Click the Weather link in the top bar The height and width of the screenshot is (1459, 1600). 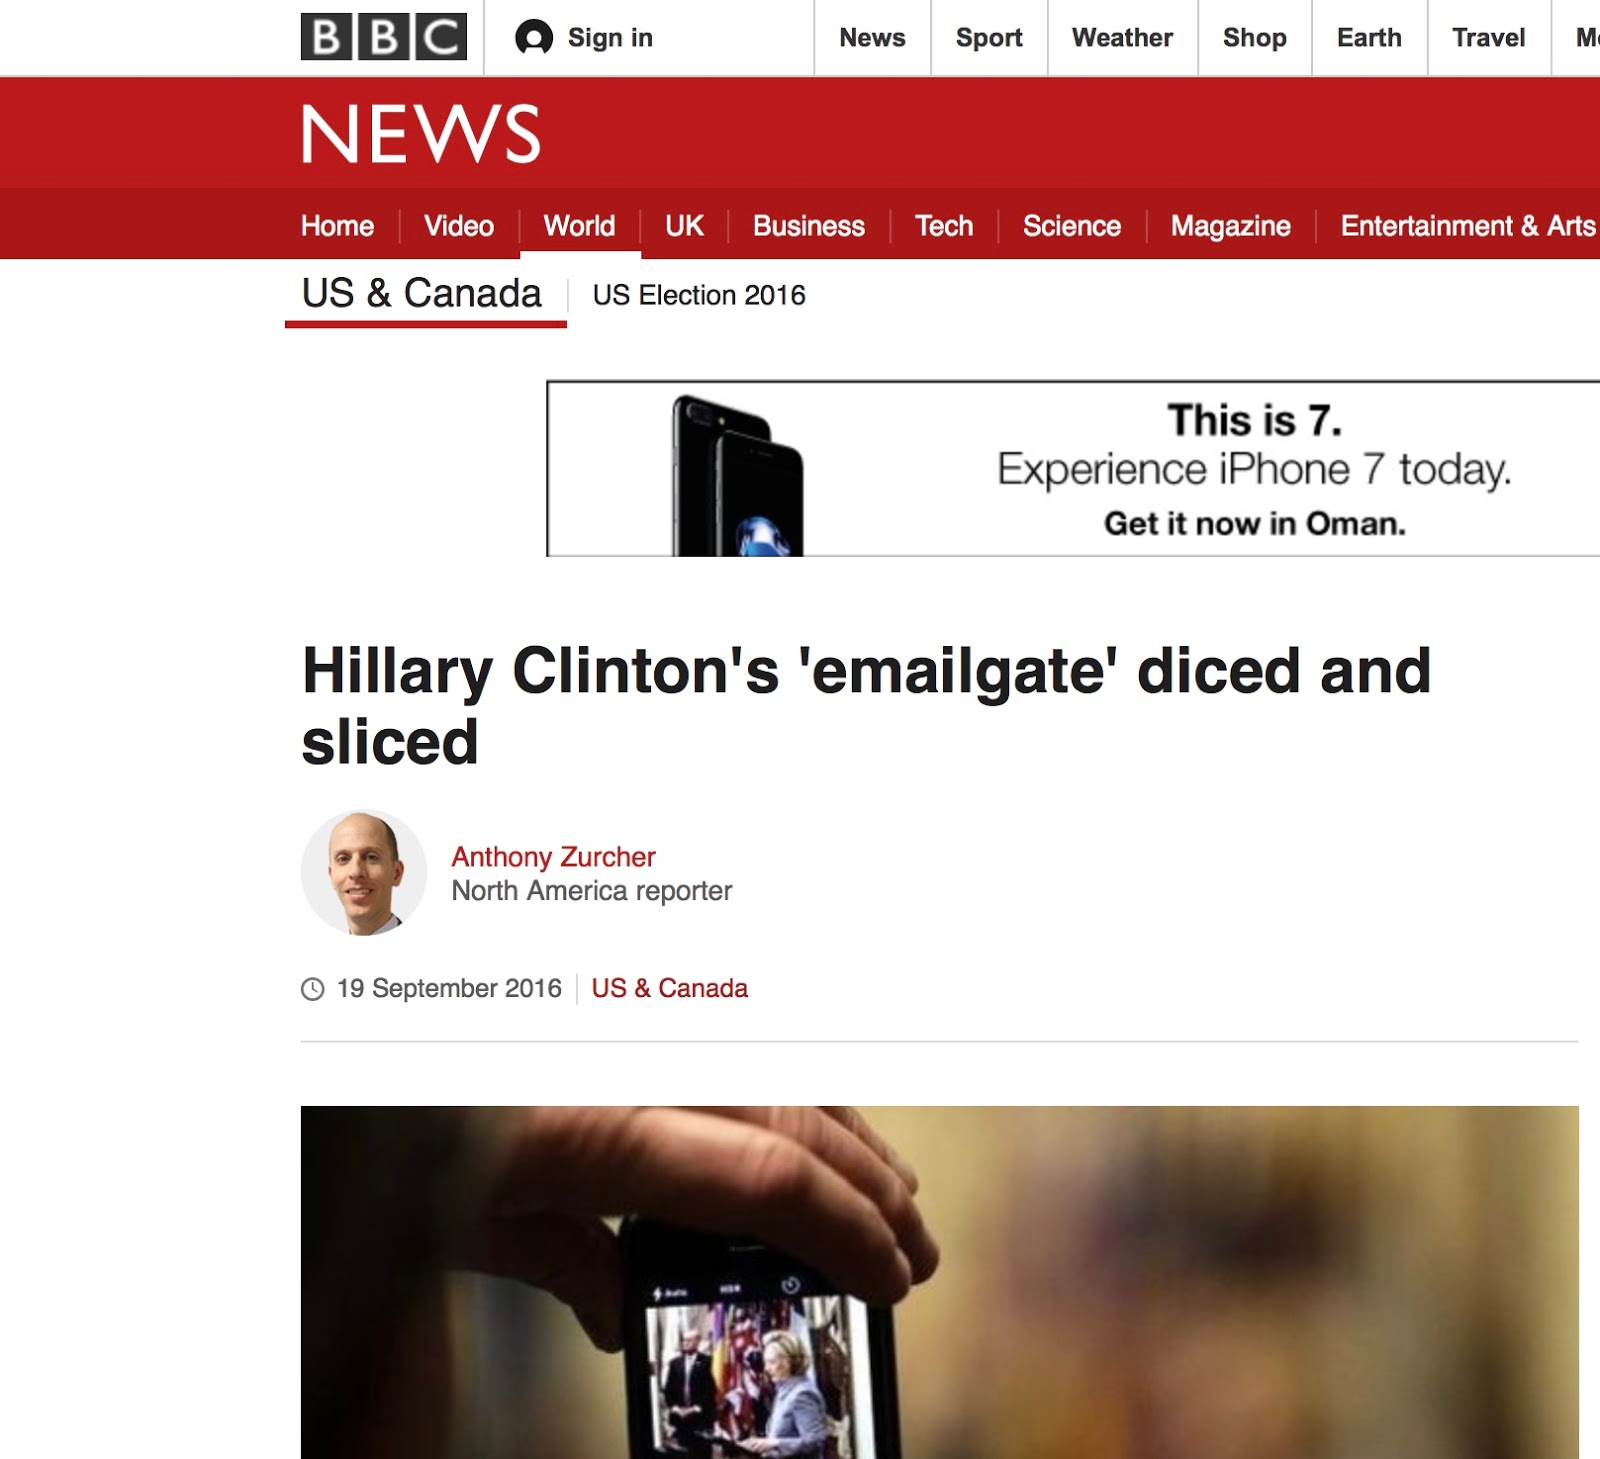point(1122,38)
